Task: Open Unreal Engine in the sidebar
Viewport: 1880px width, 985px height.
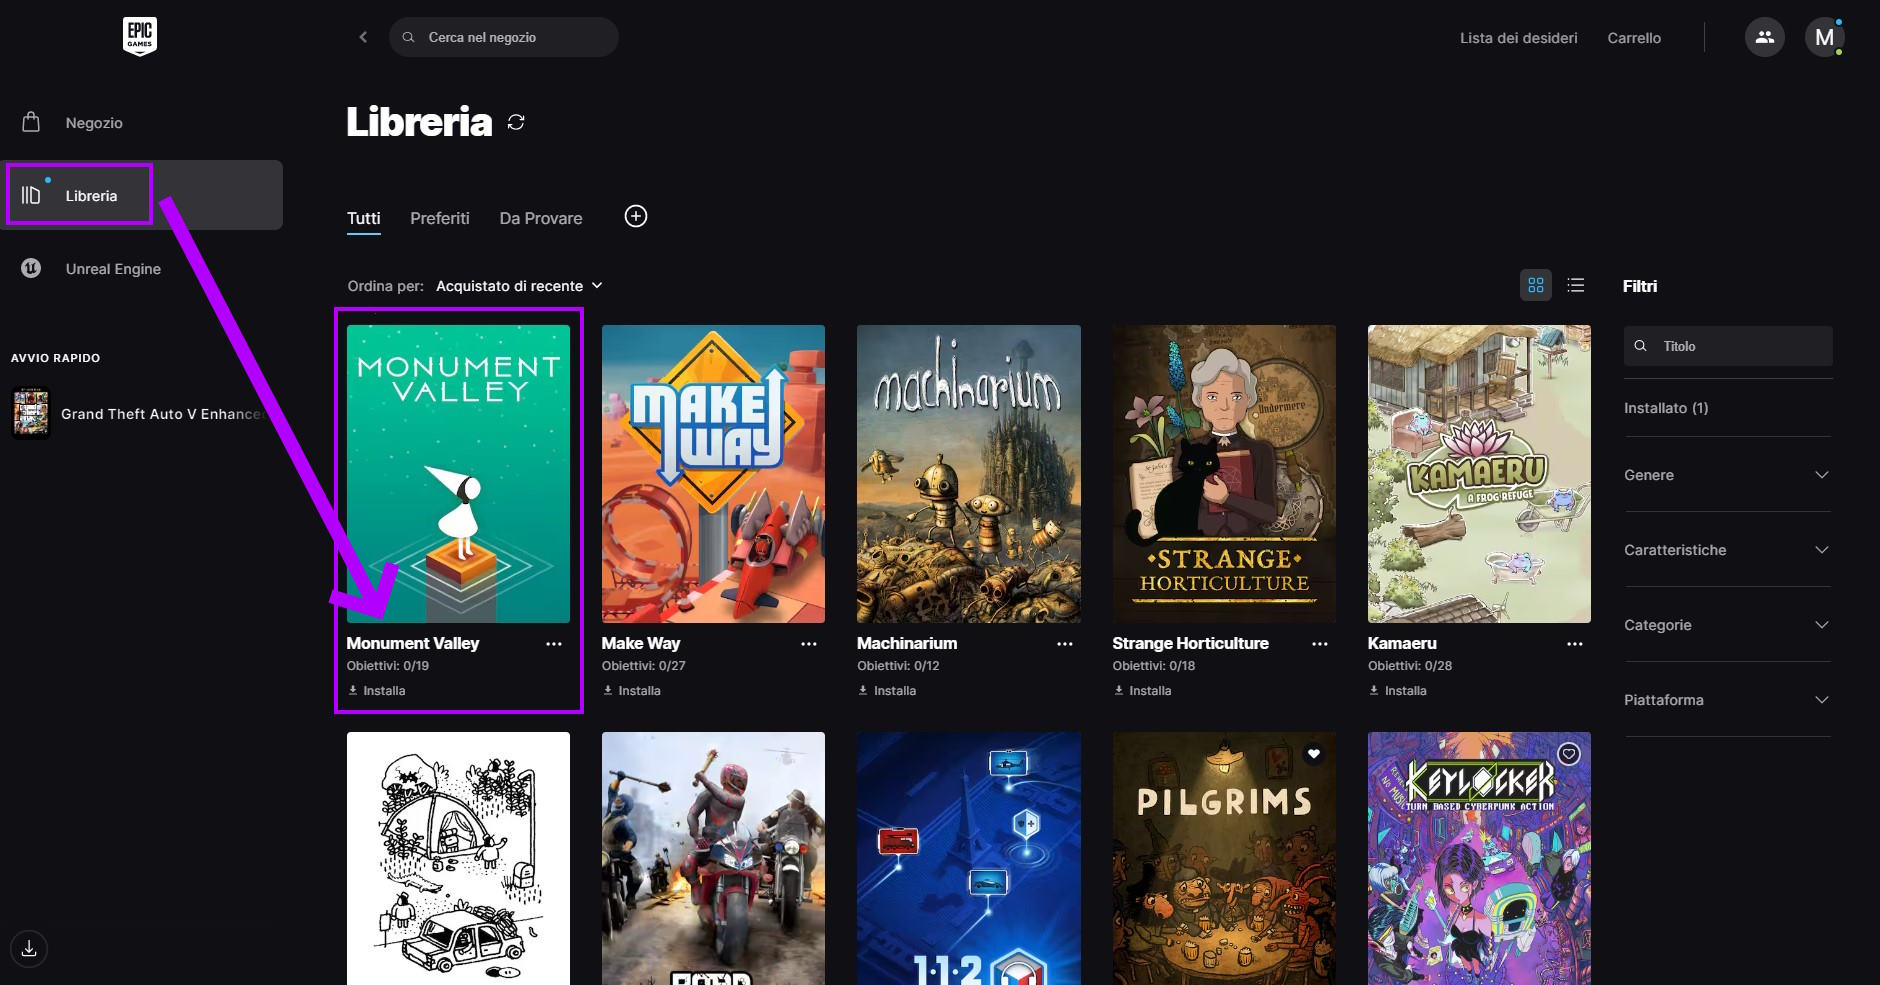Action: pos(142,268)
